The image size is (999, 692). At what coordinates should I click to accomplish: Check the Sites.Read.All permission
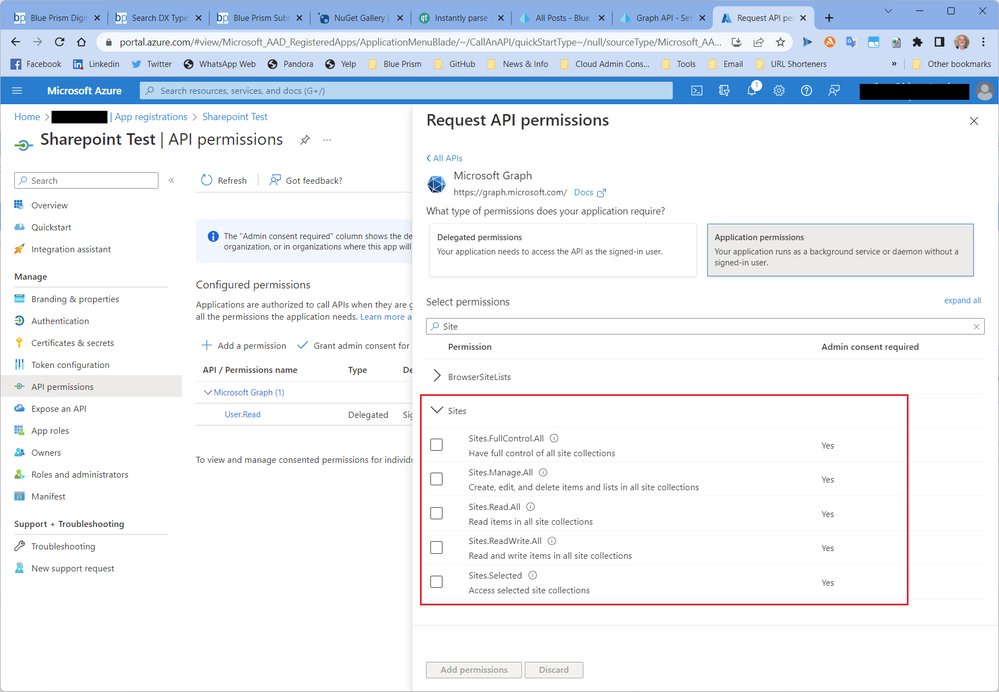(436, 514)
